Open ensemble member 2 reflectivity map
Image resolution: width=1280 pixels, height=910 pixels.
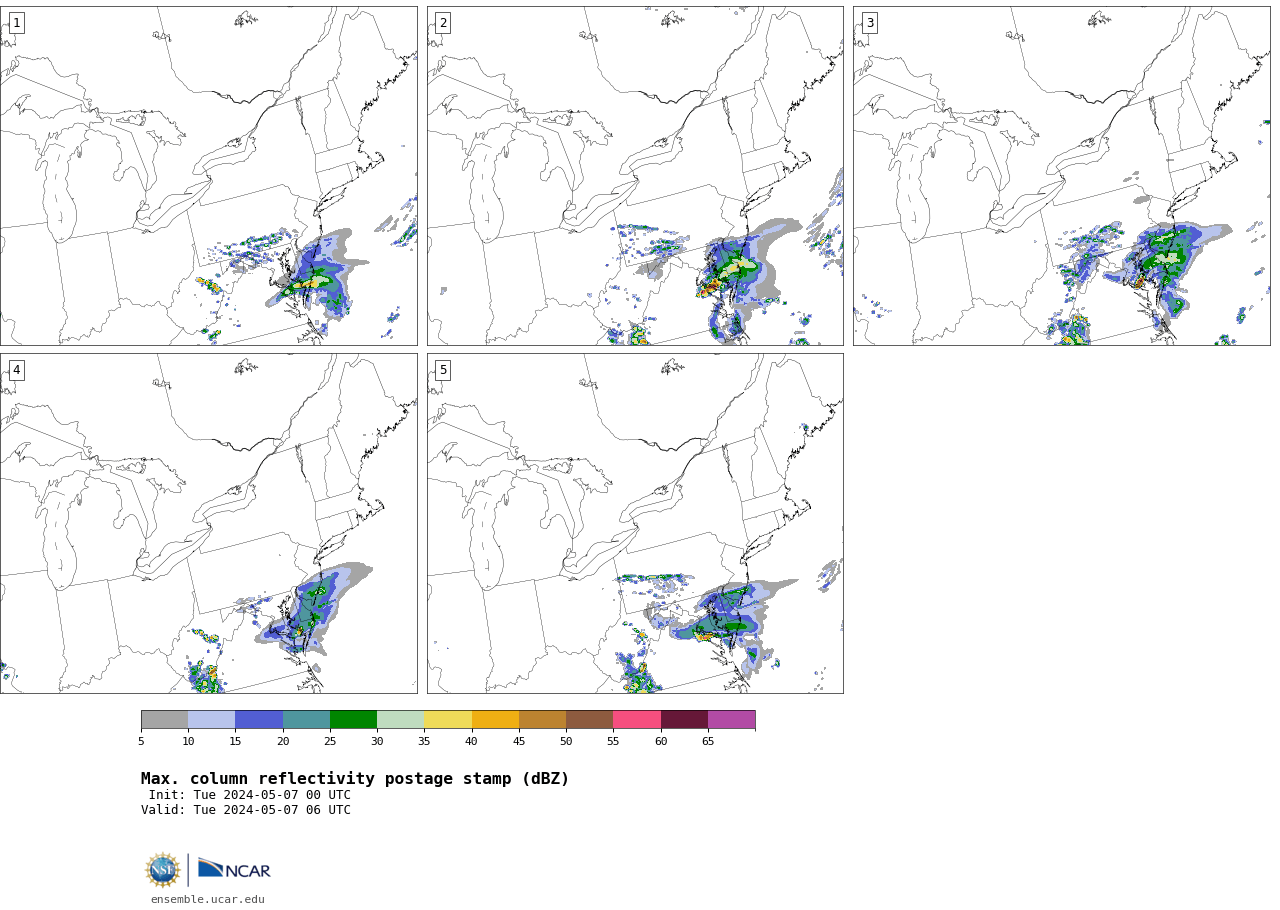[635, 176]
